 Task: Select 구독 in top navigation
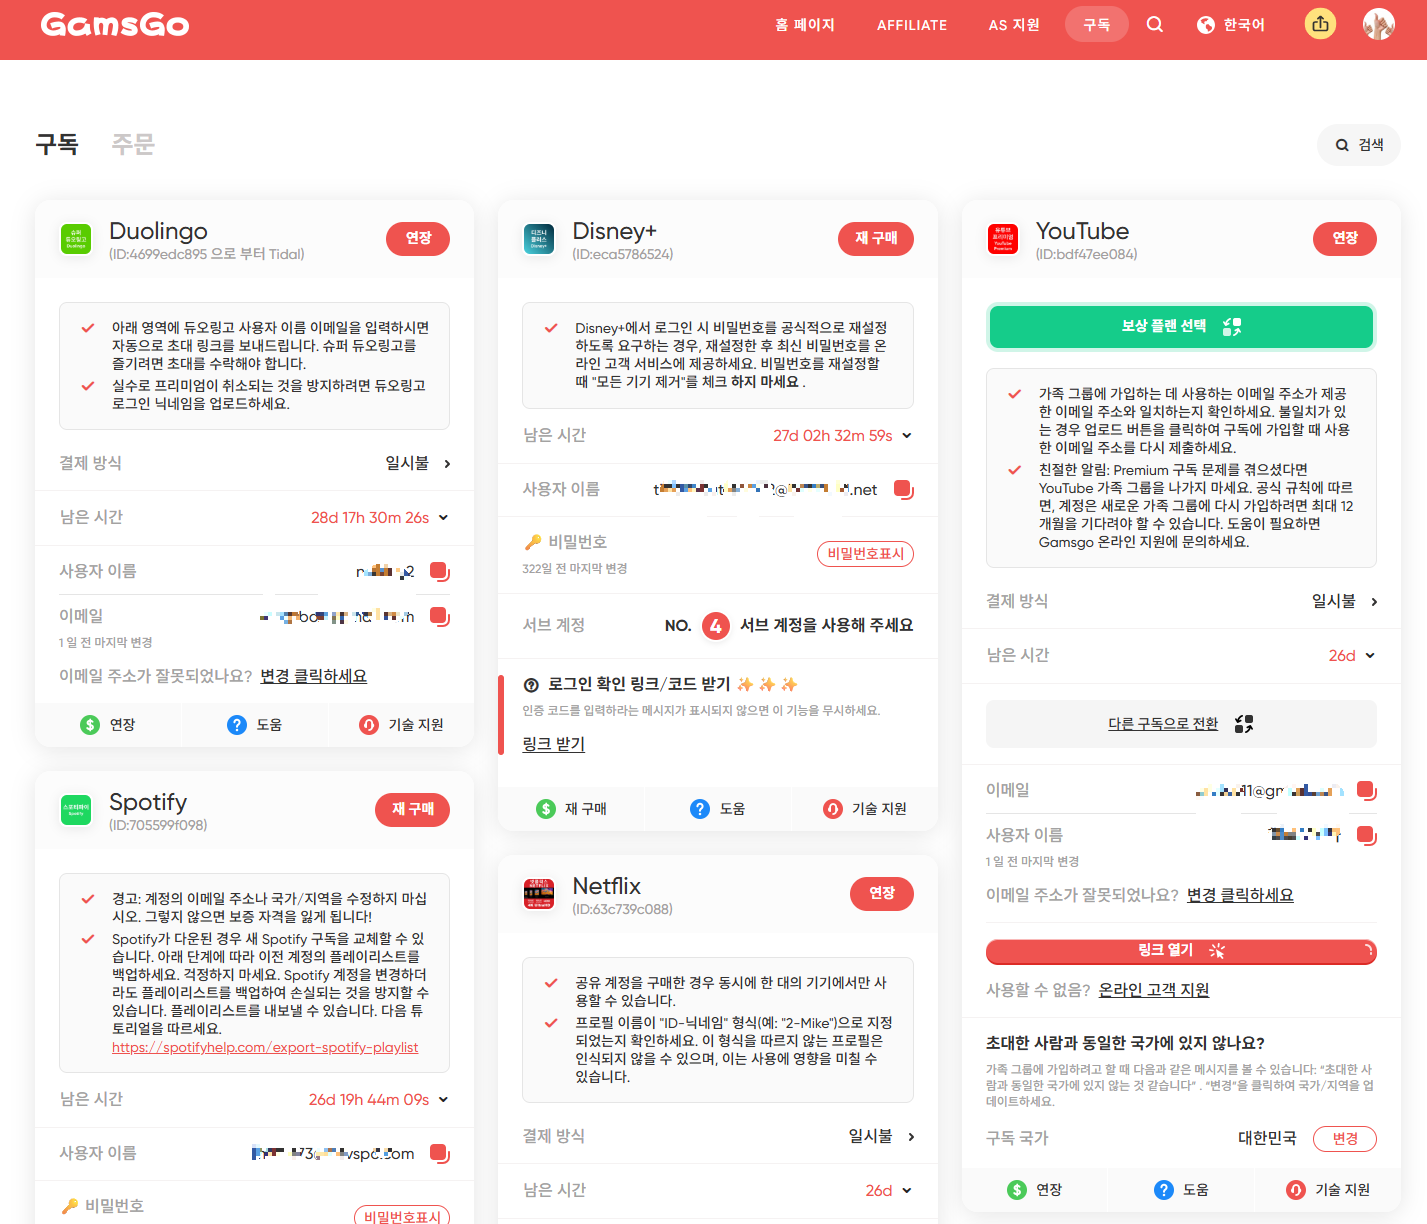[x=1097, y=24]
